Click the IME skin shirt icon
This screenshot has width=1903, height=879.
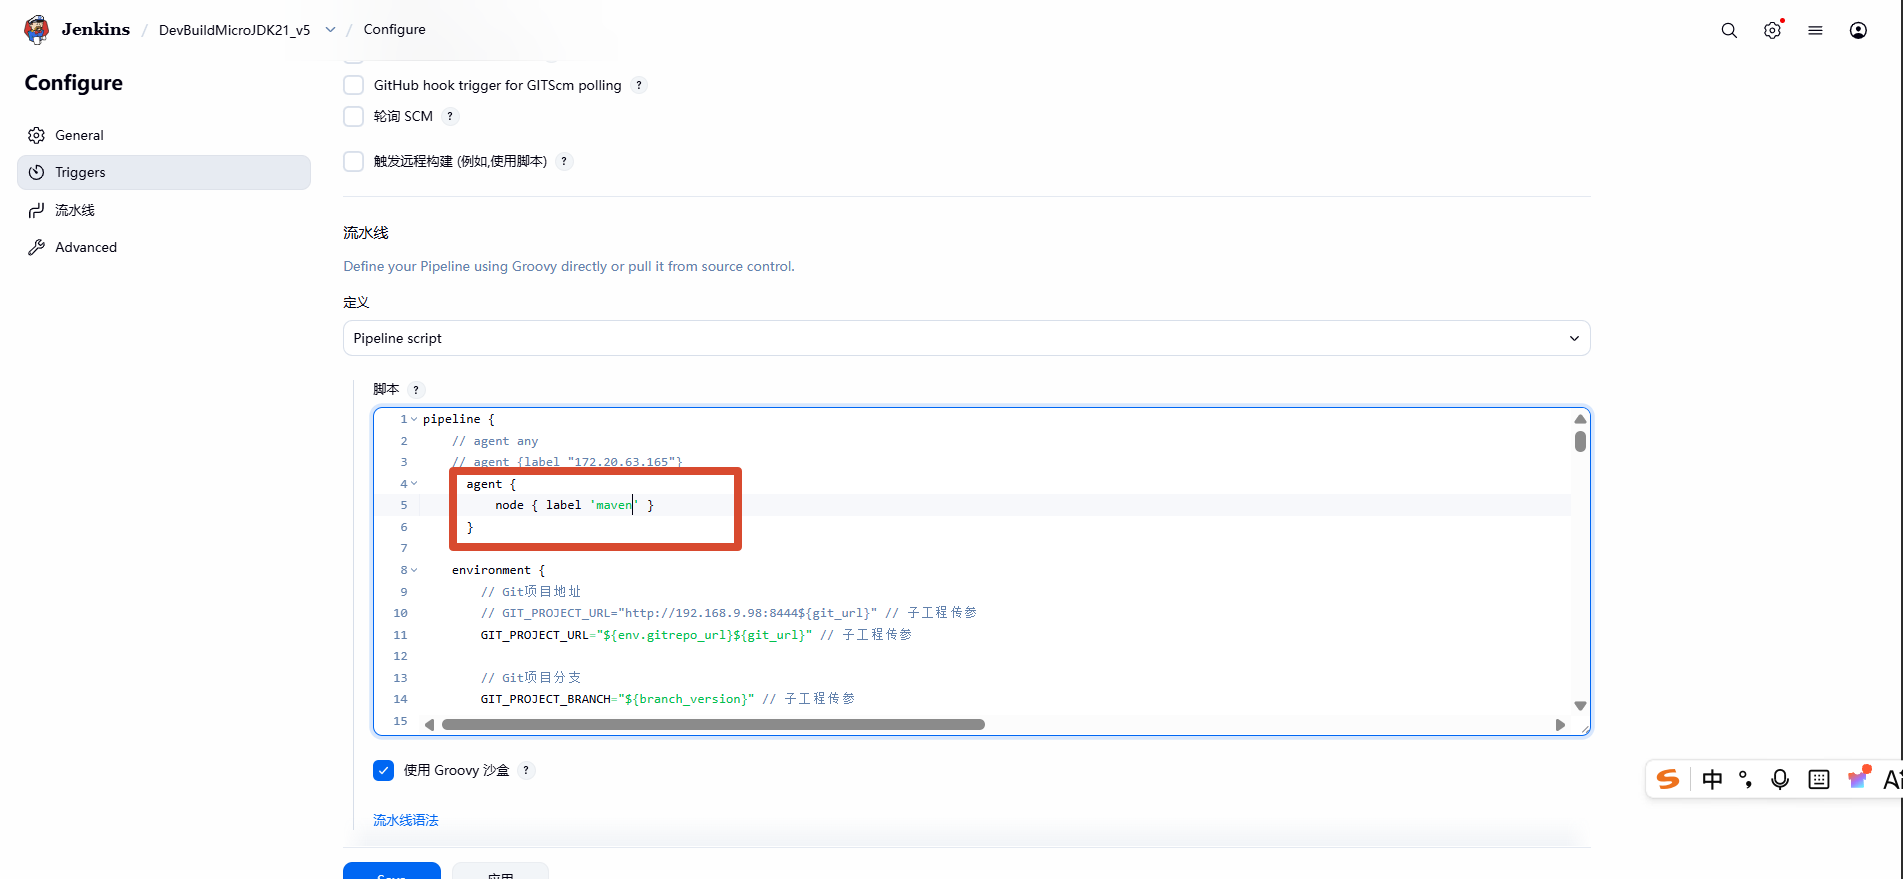coord(1858,778)
